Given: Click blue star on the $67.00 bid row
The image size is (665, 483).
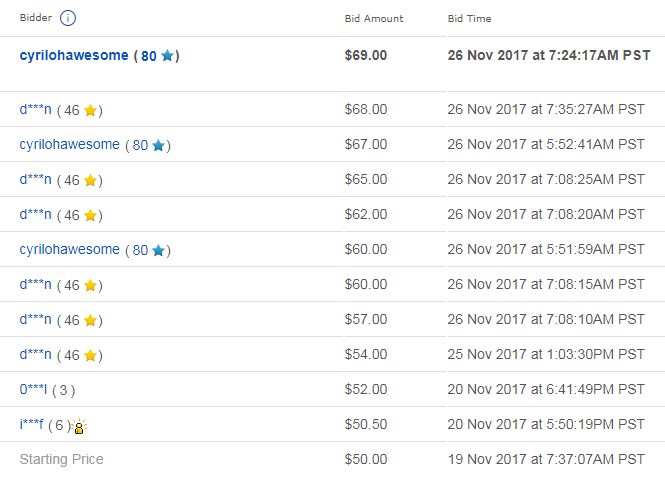Looking at the screenshot, I should point(158,145).
